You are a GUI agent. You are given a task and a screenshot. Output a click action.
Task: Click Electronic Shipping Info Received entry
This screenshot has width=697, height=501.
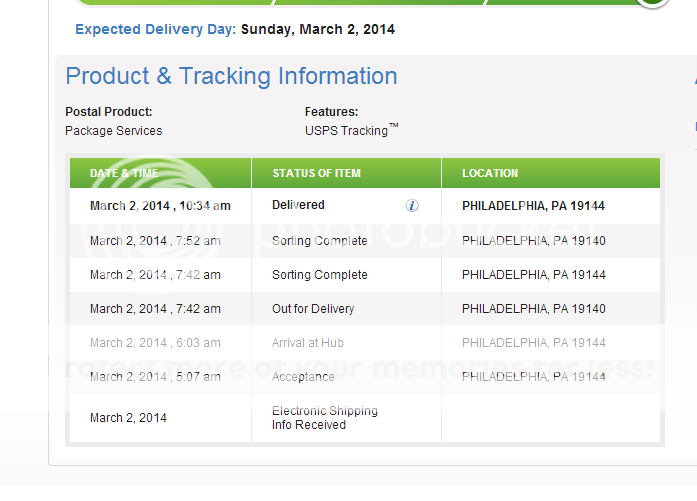[325, 417]
